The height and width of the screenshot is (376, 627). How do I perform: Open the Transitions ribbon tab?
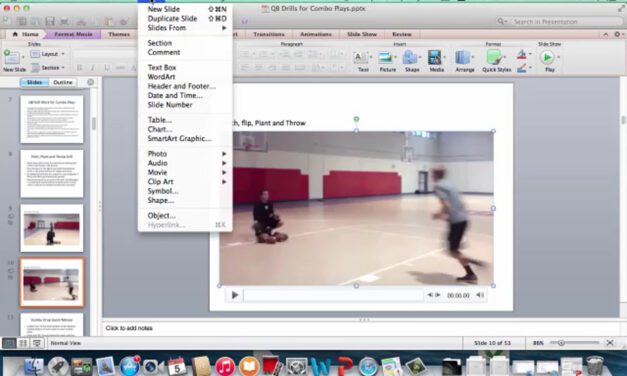[x=269, y=34]
